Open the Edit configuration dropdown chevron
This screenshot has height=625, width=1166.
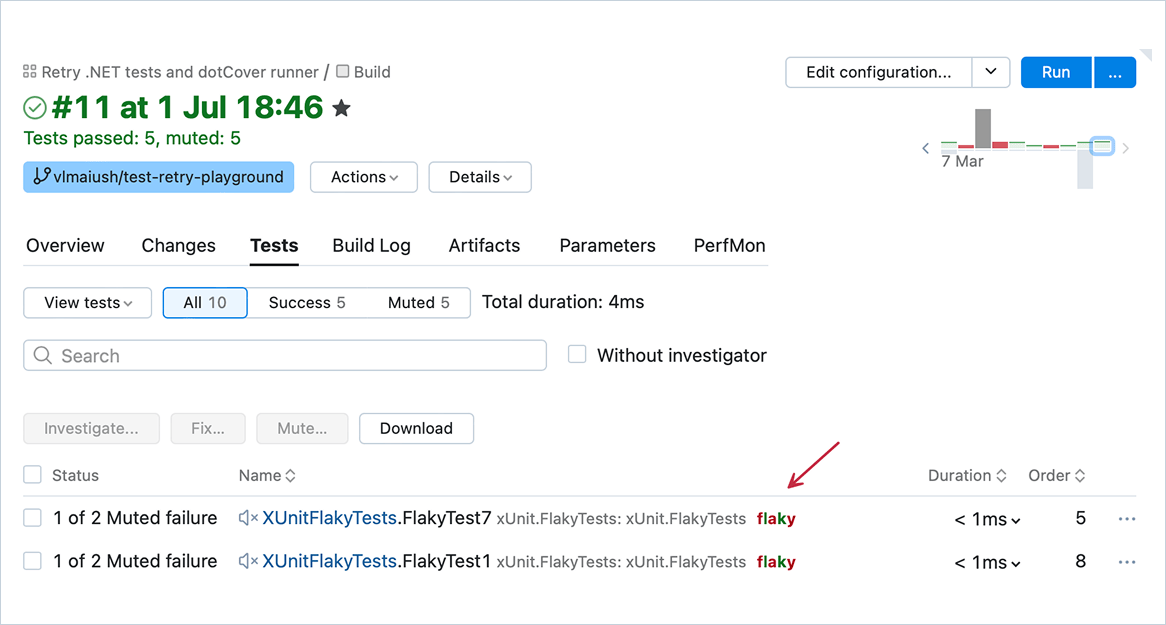coord(991,72)
